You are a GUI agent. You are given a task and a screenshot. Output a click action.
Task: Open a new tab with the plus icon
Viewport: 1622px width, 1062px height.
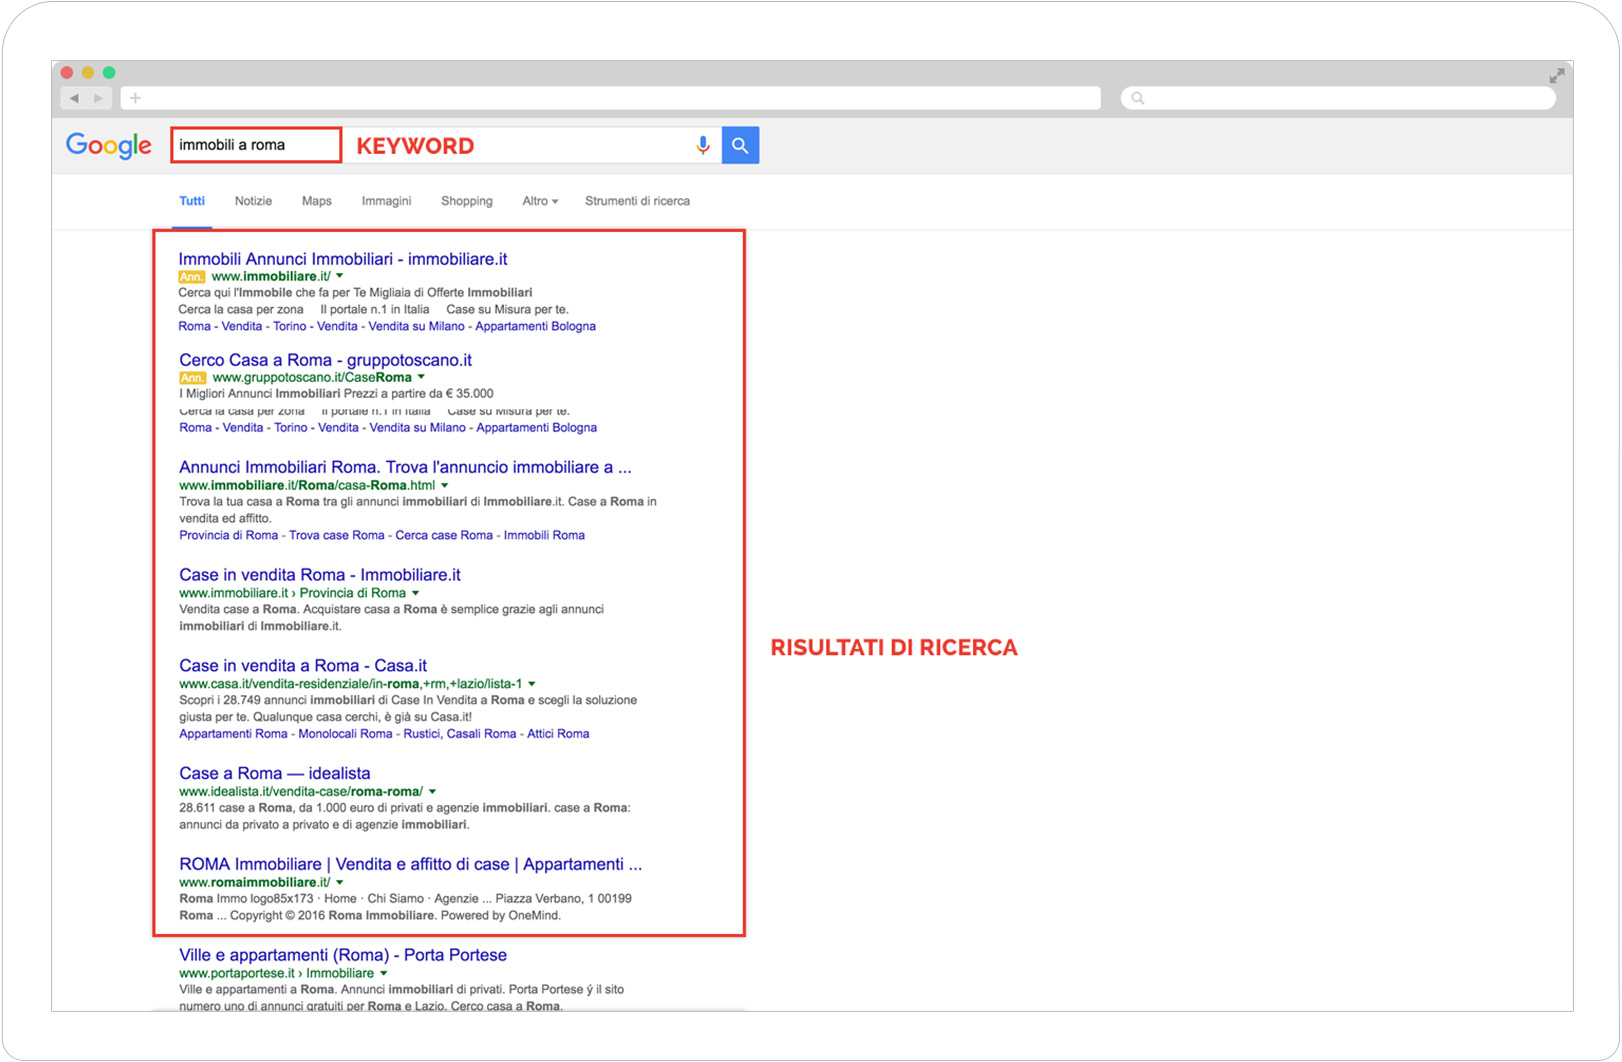(x=135, y=98)
